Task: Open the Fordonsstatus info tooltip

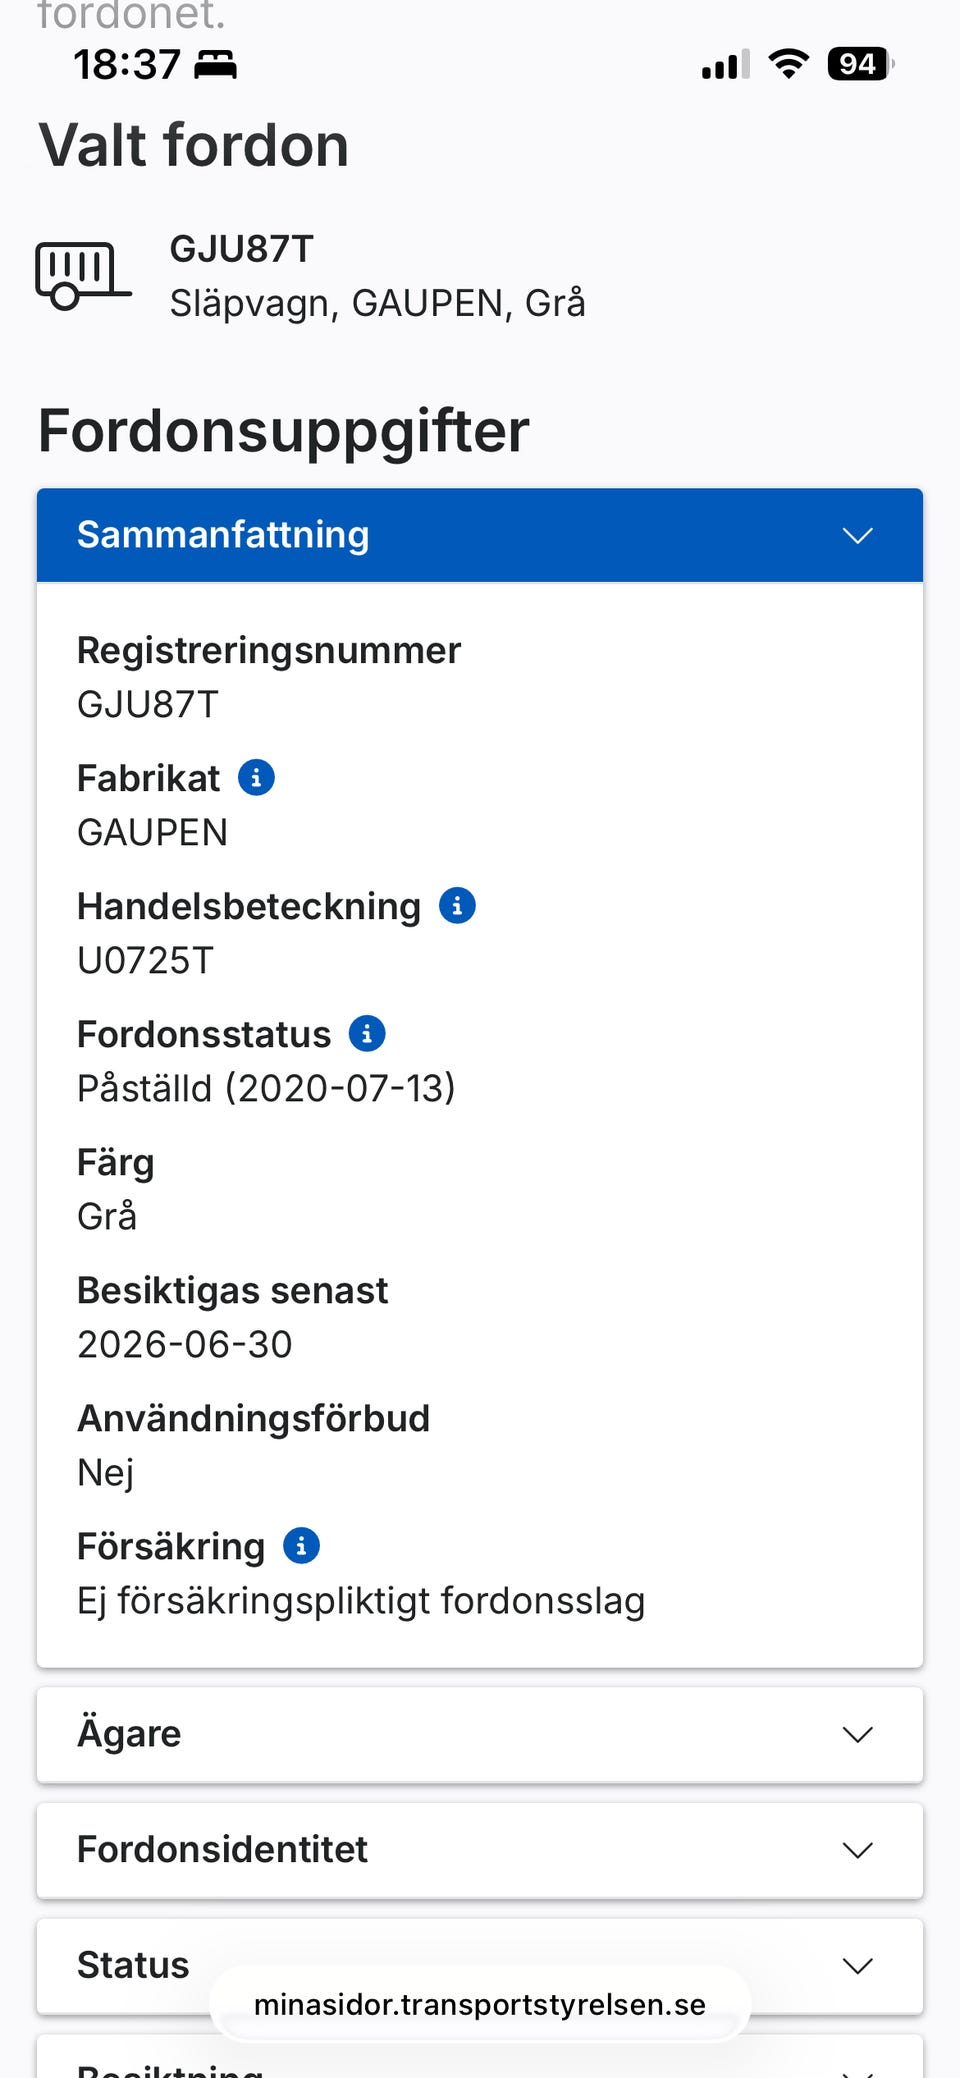Action: (x=367, y=1033)
